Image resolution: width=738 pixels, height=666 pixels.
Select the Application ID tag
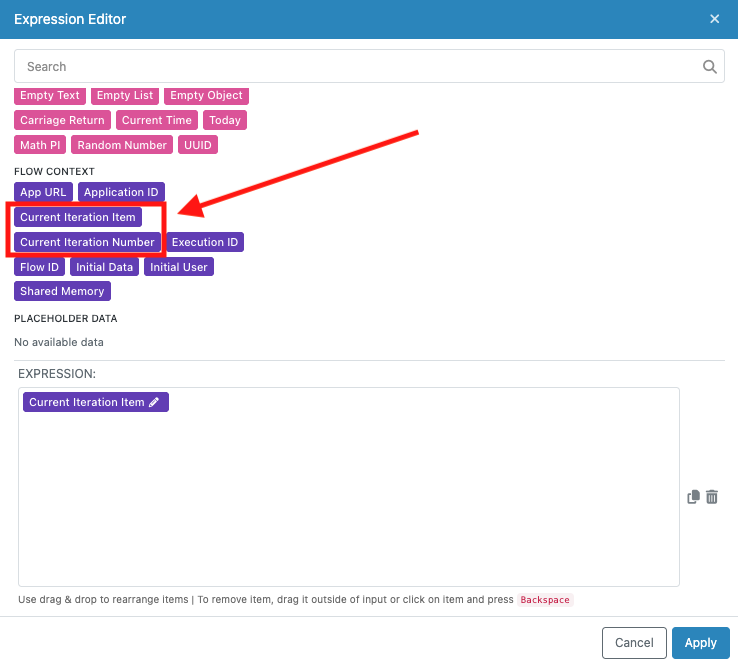pos(121,192)
